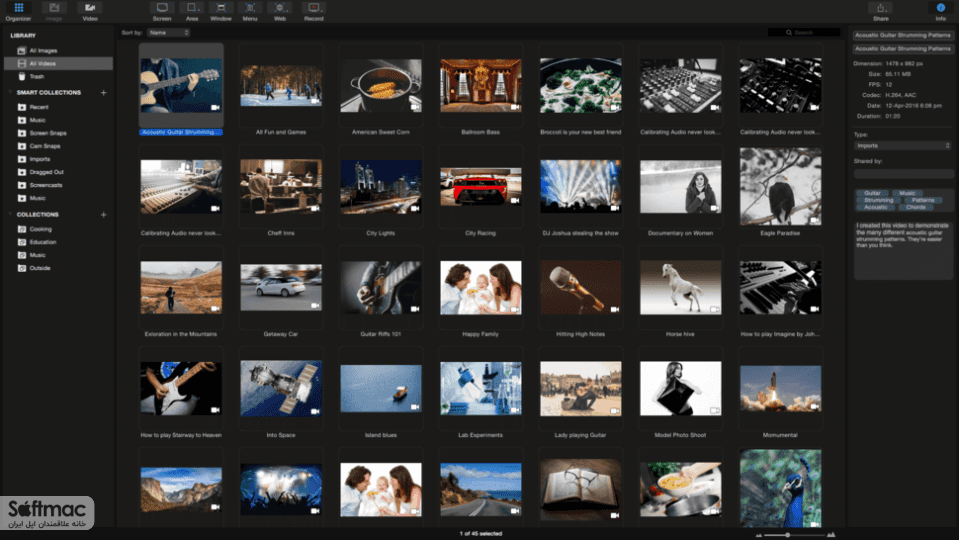Click the Search field
The image size is (959, 540).
(804, 32)
